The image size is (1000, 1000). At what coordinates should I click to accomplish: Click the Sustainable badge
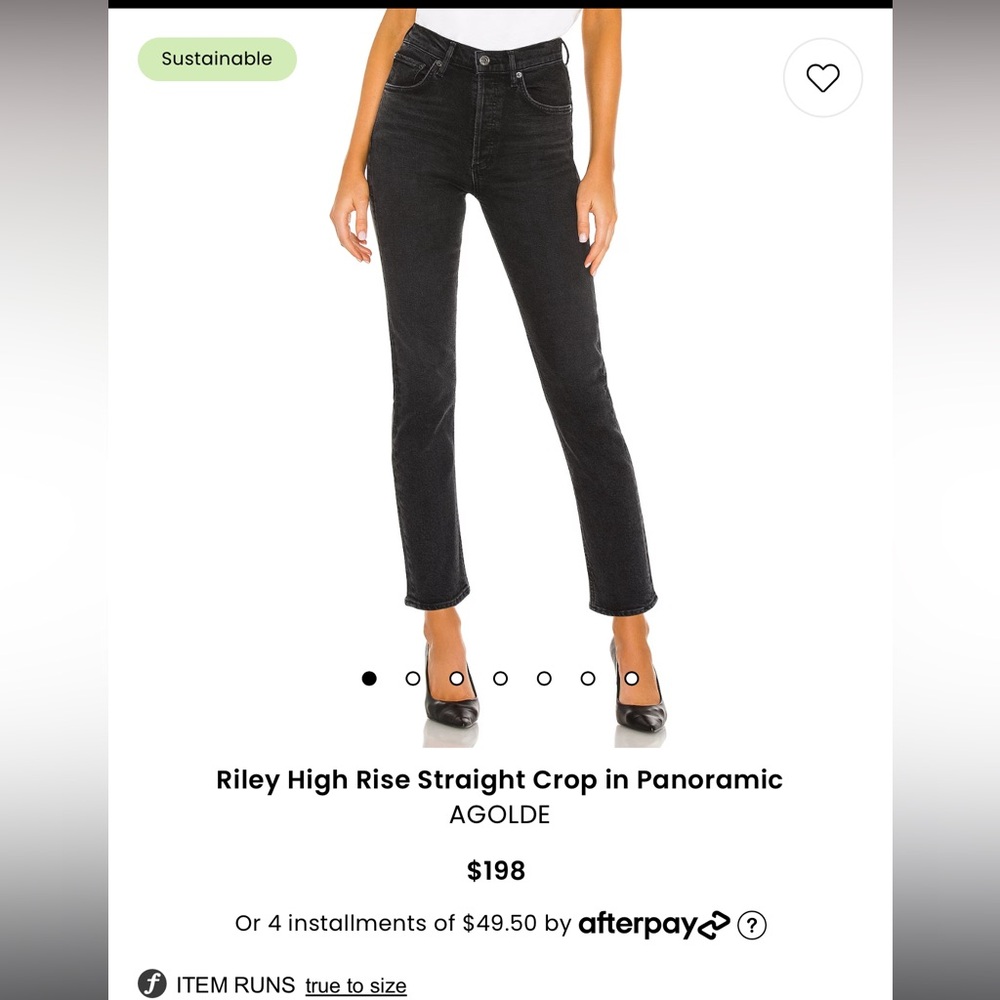tap(216, 58)
